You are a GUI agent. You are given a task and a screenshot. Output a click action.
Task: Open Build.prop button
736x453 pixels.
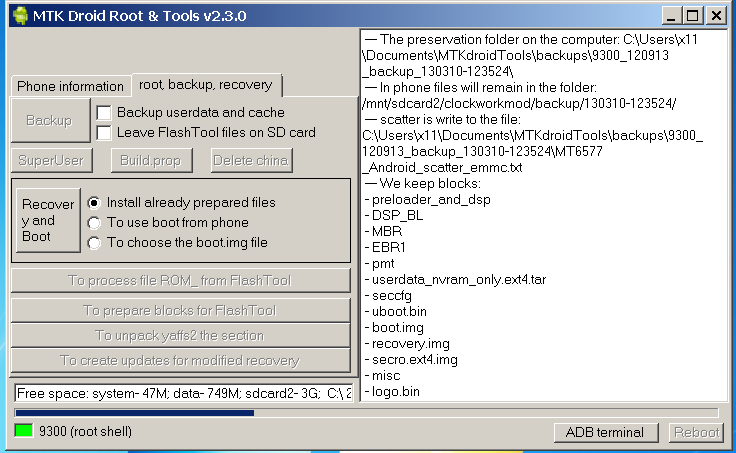tap(151, 161)
